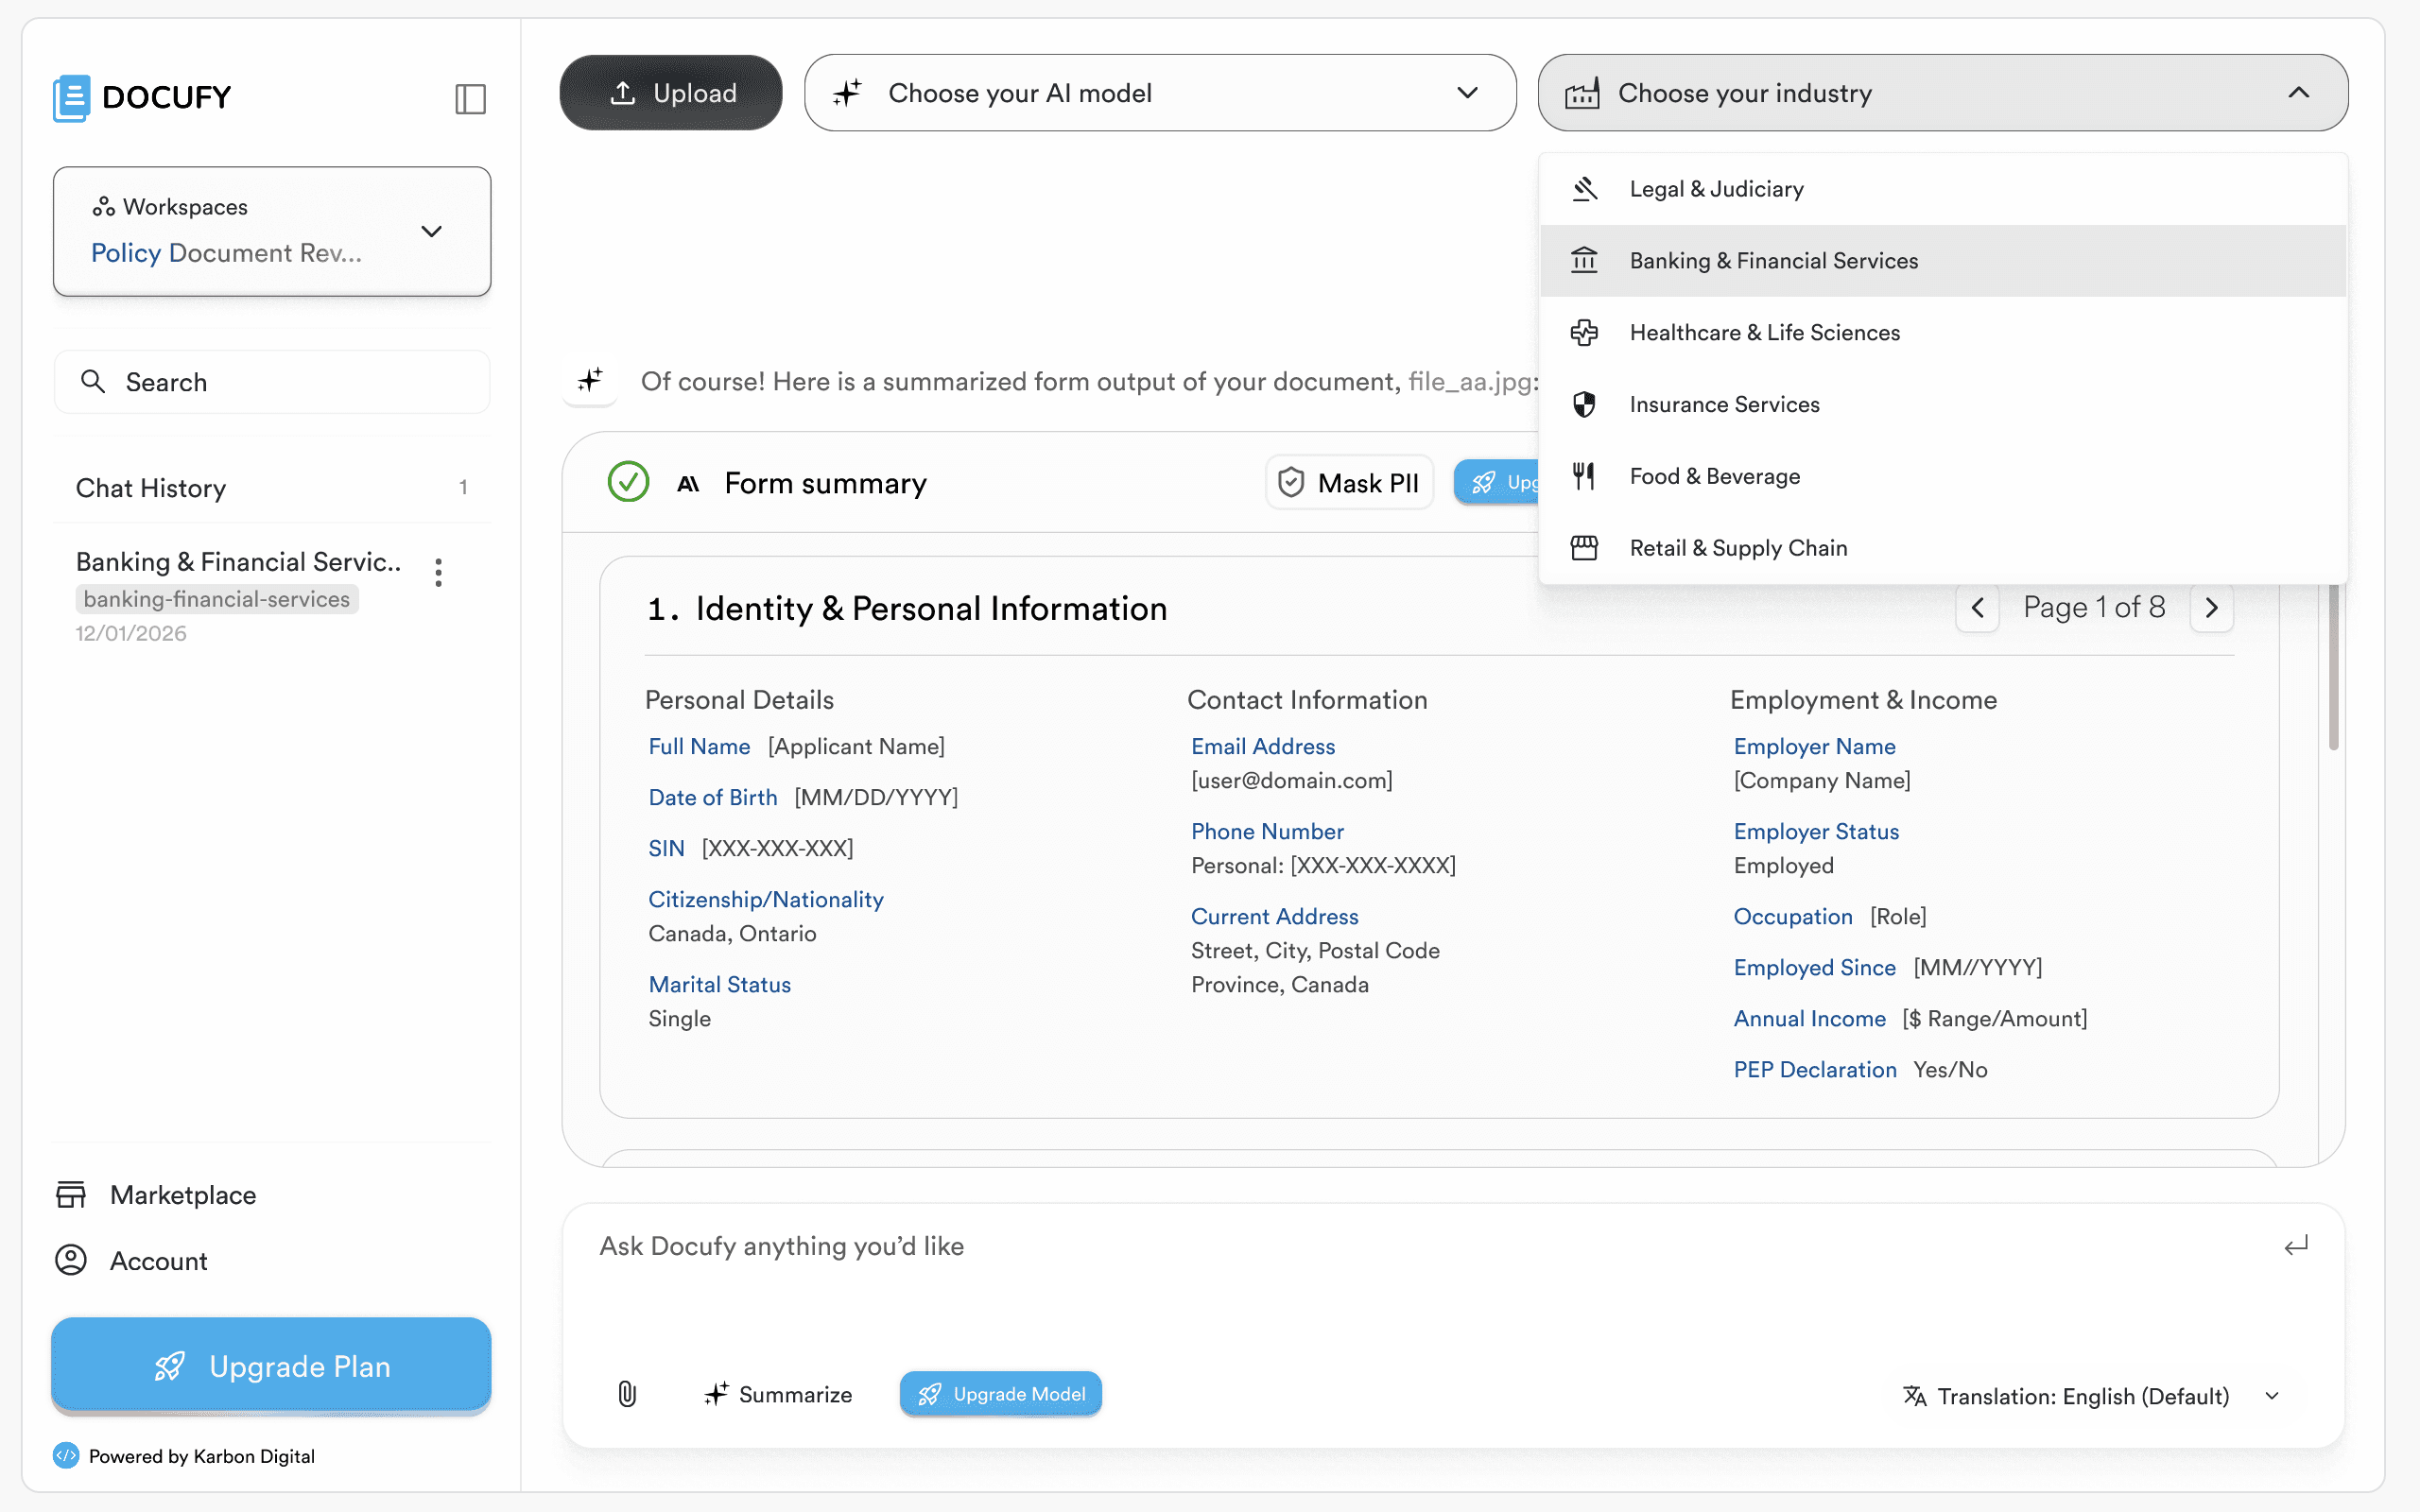Select Healthcare & Life Sciences option
Viewport: 2420px width, 1512px height.
coord(1764,333)
